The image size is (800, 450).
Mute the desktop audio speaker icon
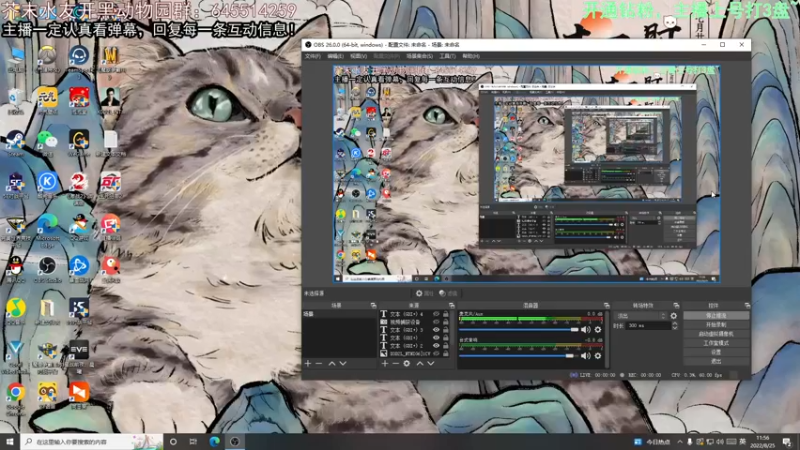click(x=585, y=356)
